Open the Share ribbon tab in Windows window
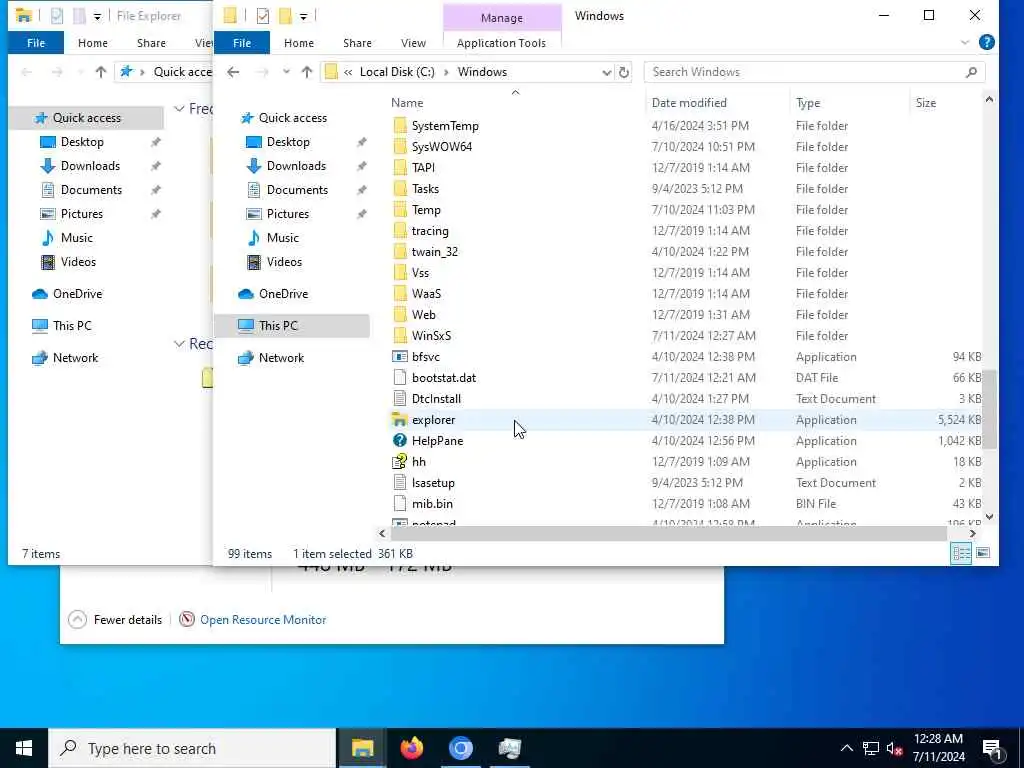Image resolution: width=1024 pixels, height=768 pixels. pyautogui.click(x=357, y=42)
